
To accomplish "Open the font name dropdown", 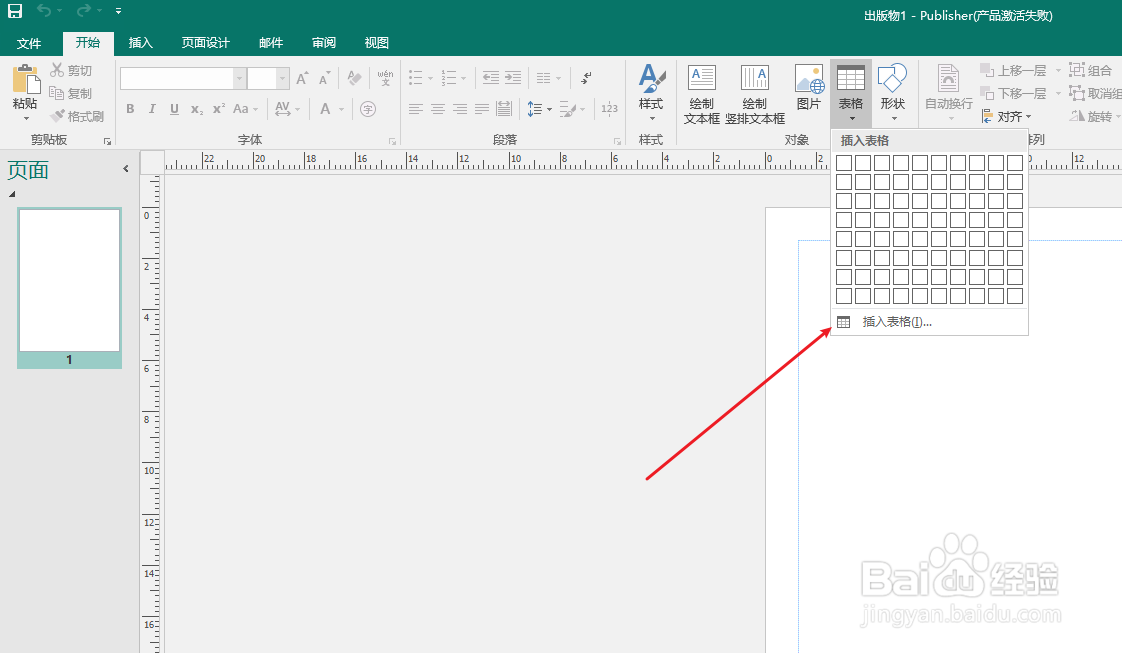I will coord(238,77).
